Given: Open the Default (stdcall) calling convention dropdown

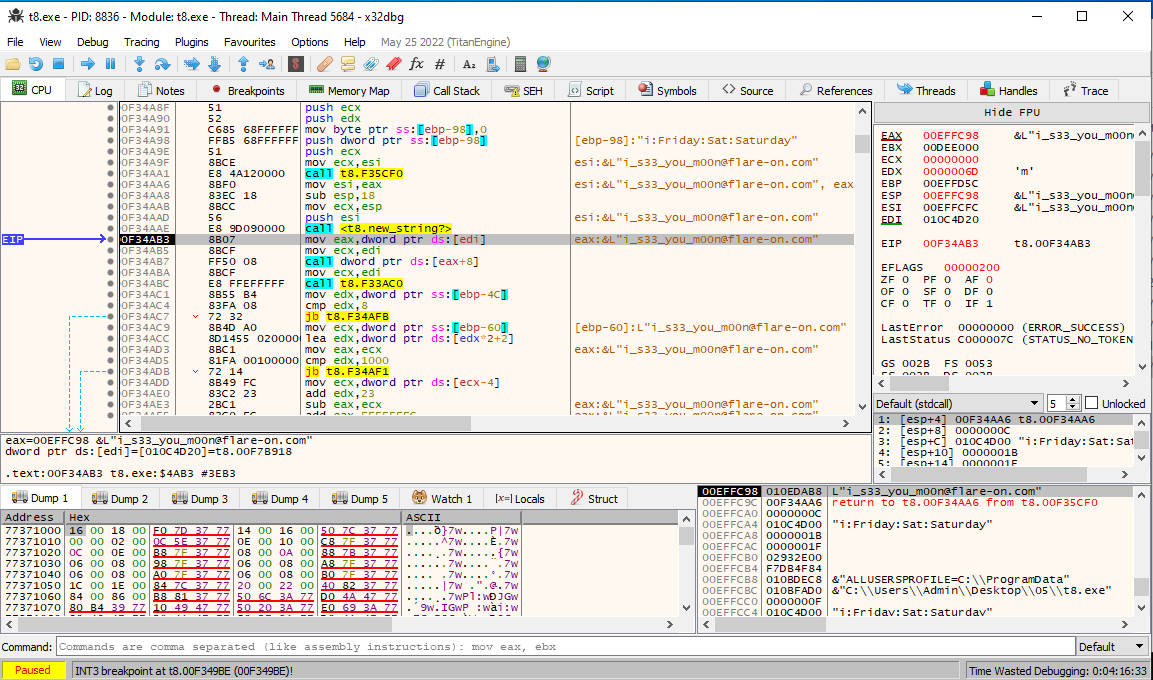Looking at the screenshot, I should pos(958,404).
